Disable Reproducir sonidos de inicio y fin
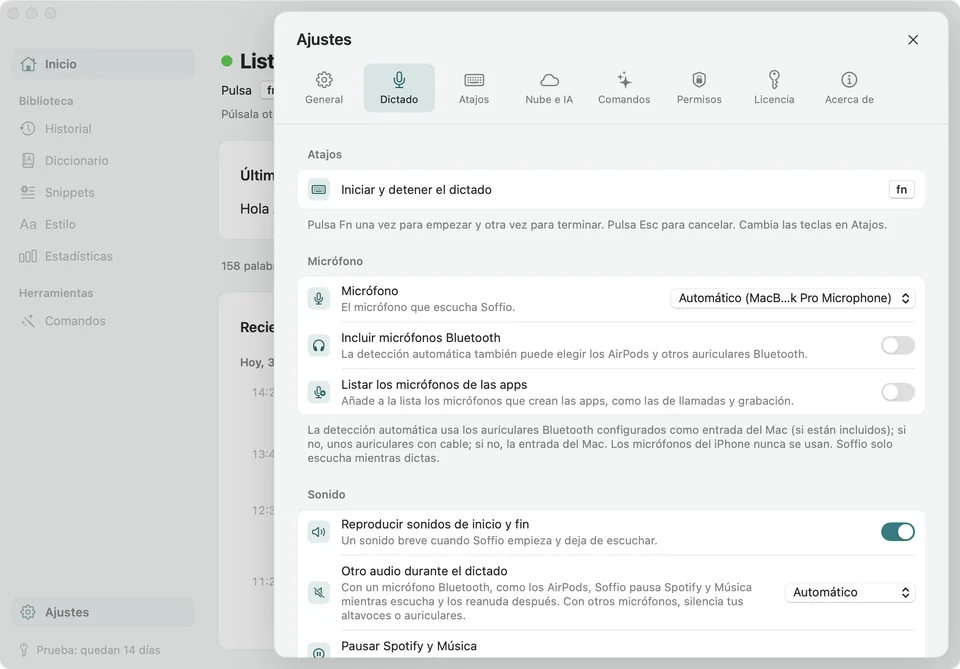The image size is (960, 669). [898, 532]
